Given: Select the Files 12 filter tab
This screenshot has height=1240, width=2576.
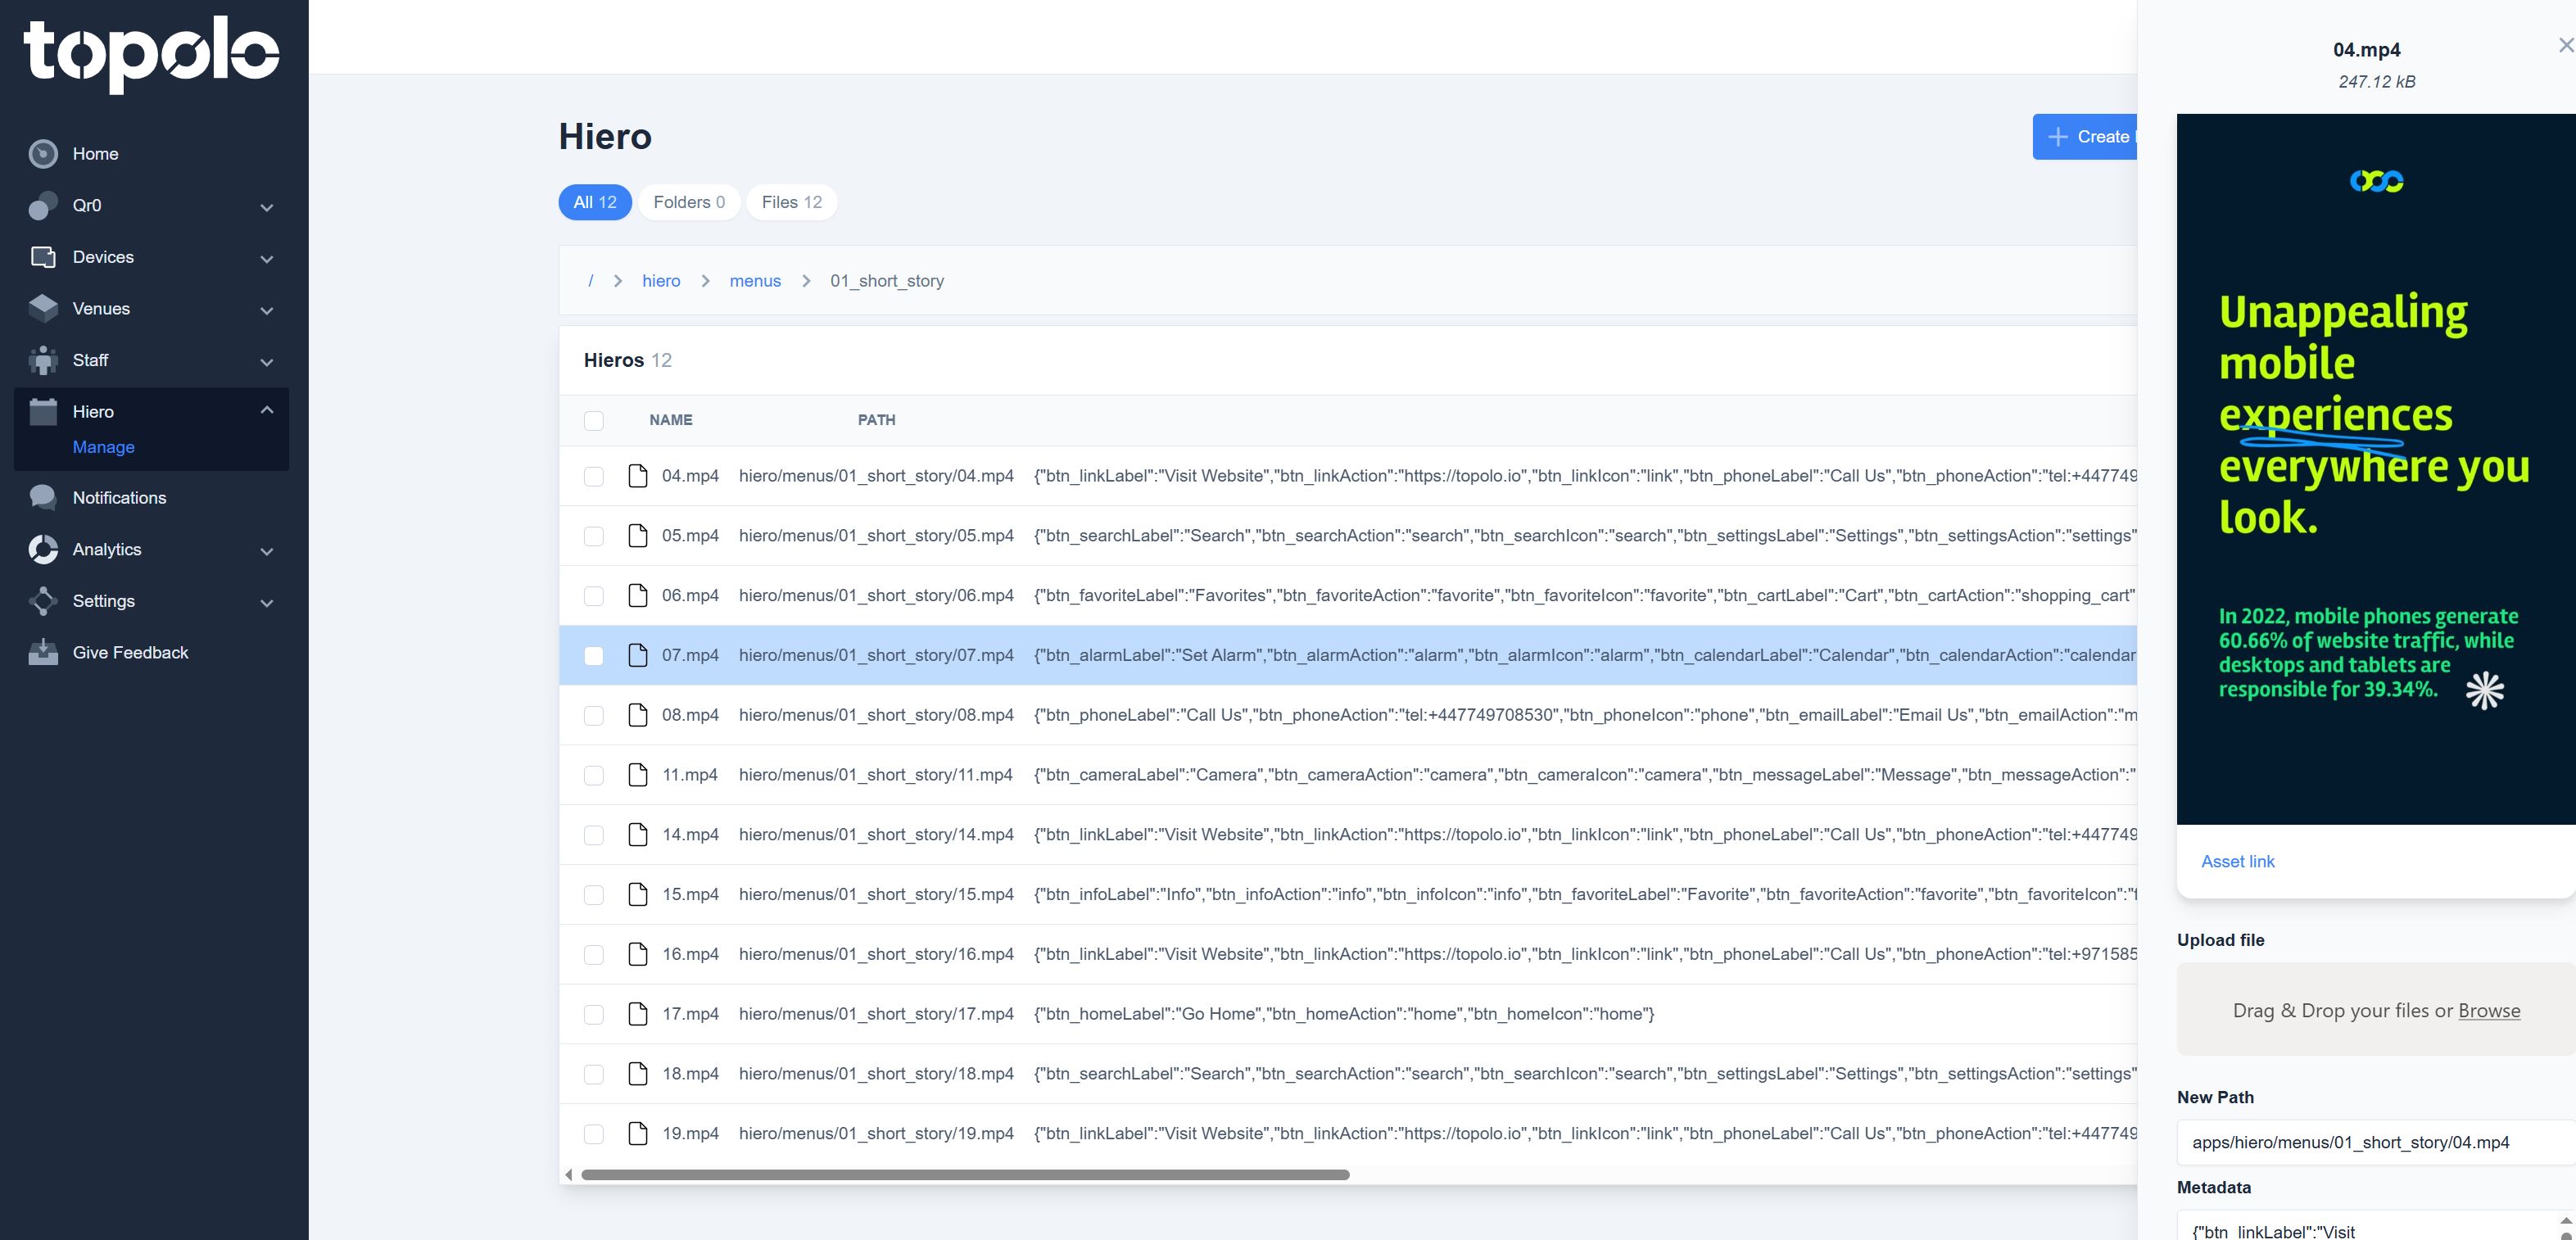Looking at the screenshot, I should point(792,202).
